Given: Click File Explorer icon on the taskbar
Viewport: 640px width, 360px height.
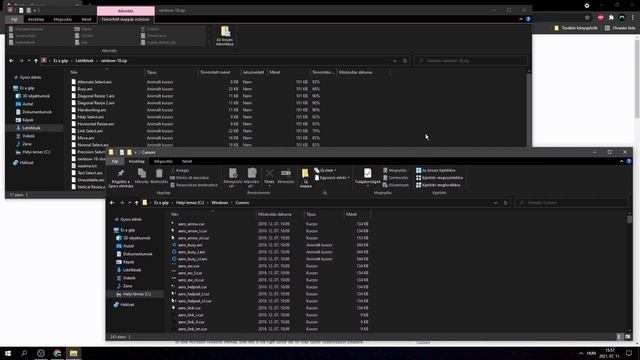Looking at the screenshot, I should pyautogui.click(x=73, y=353).
